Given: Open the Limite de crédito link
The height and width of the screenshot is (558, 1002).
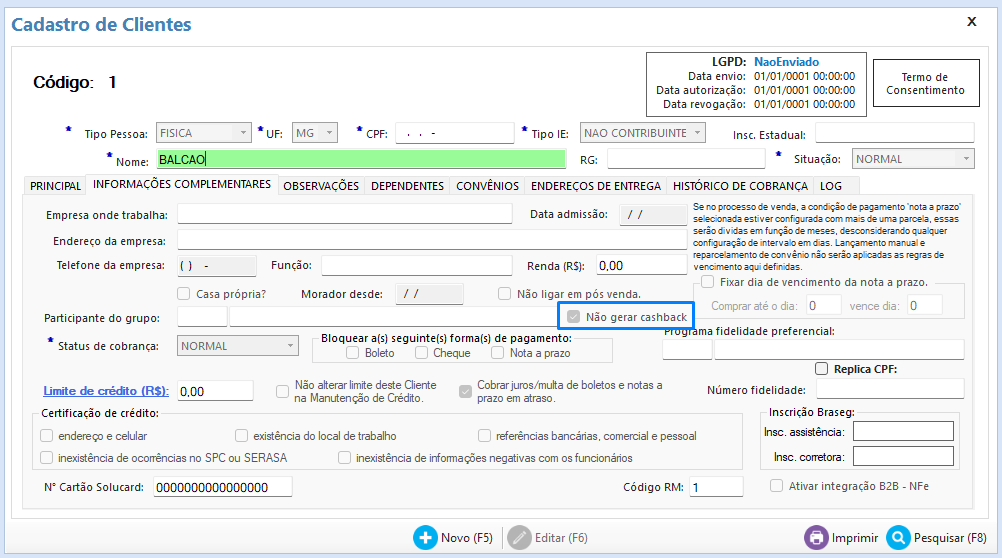Looking at the screenshot, I should tap(106, 391).
